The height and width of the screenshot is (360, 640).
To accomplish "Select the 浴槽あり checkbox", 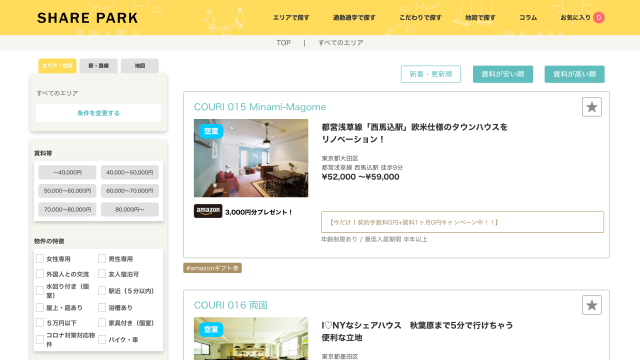I will coord(102,307).
